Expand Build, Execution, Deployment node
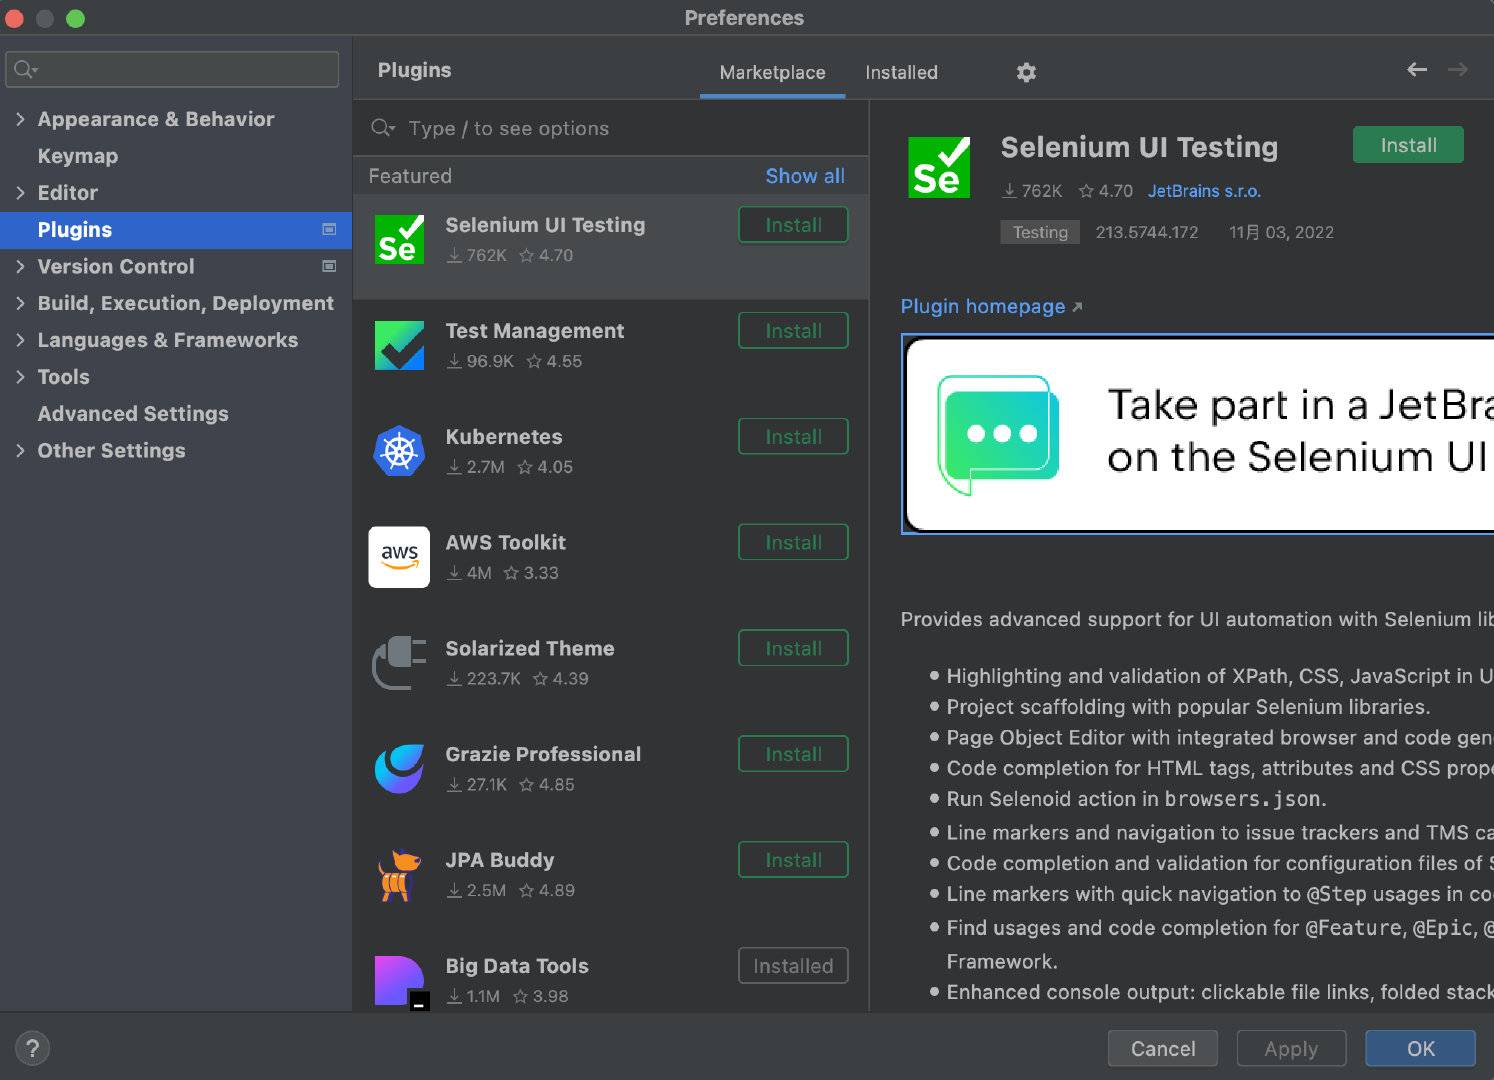The width and height of the screenshot is (1494, 1080). coord(20,303)
